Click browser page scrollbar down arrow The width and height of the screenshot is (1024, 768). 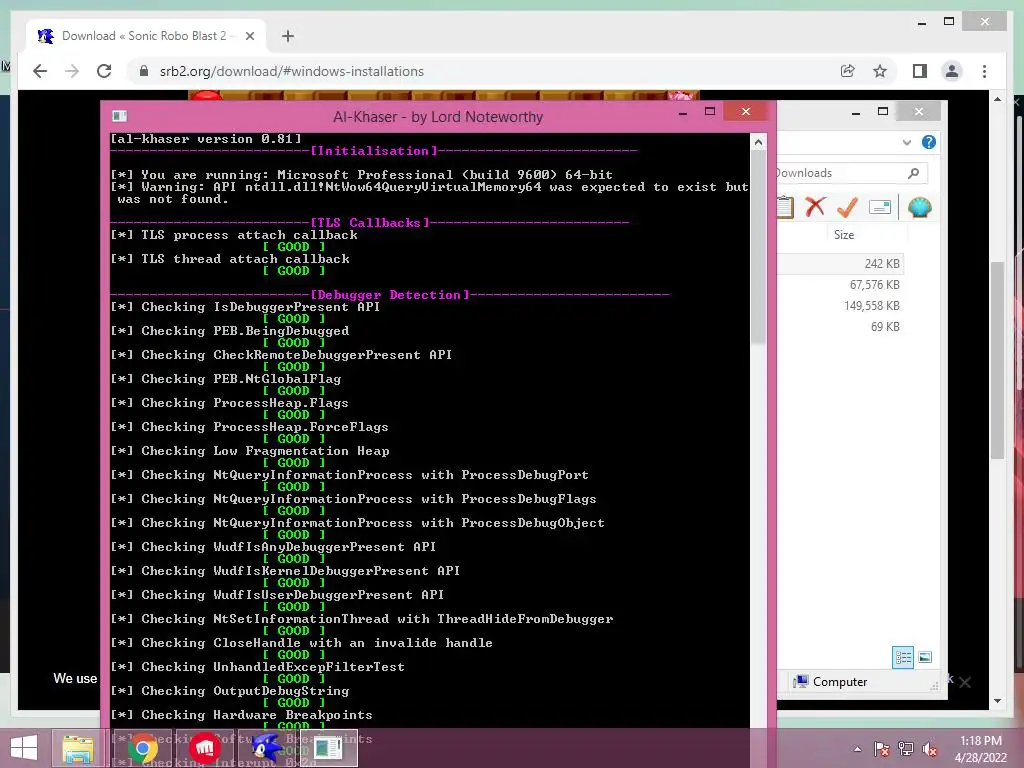[x=997, y=701]
